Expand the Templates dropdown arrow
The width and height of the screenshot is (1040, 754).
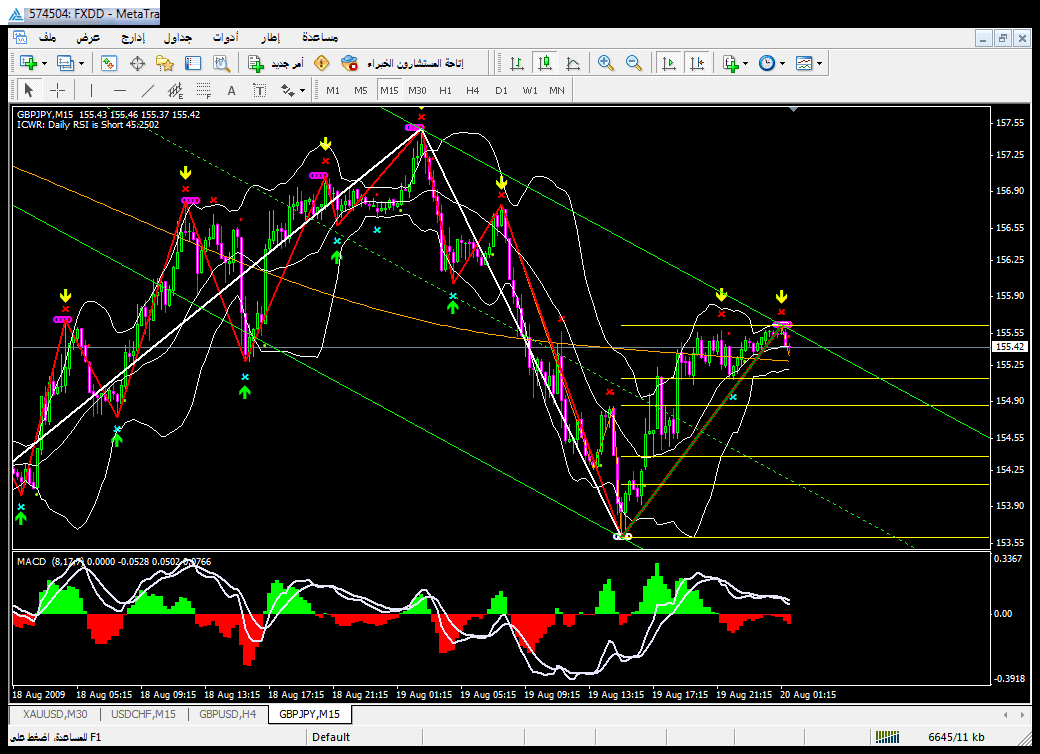pyautogui.click(x=820, y=63)
